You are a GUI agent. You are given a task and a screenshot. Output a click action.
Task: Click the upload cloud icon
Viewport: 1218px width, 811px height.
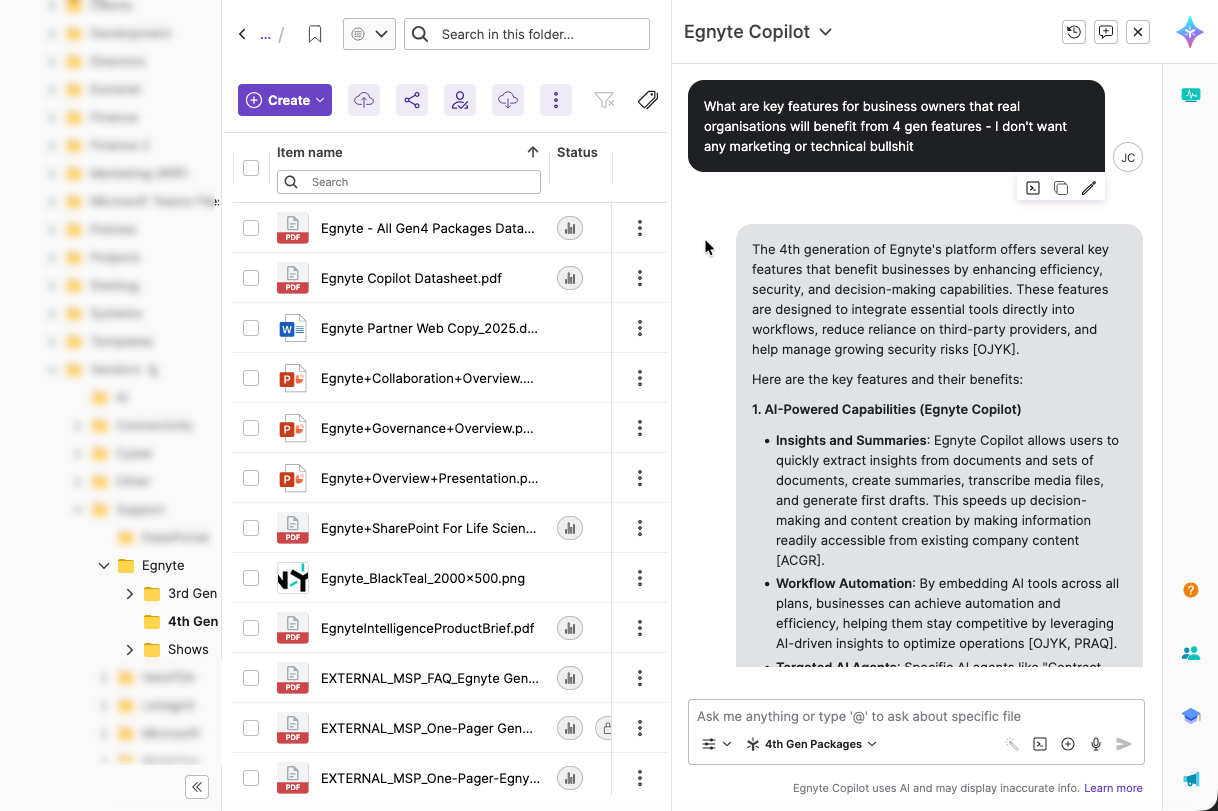364,100
